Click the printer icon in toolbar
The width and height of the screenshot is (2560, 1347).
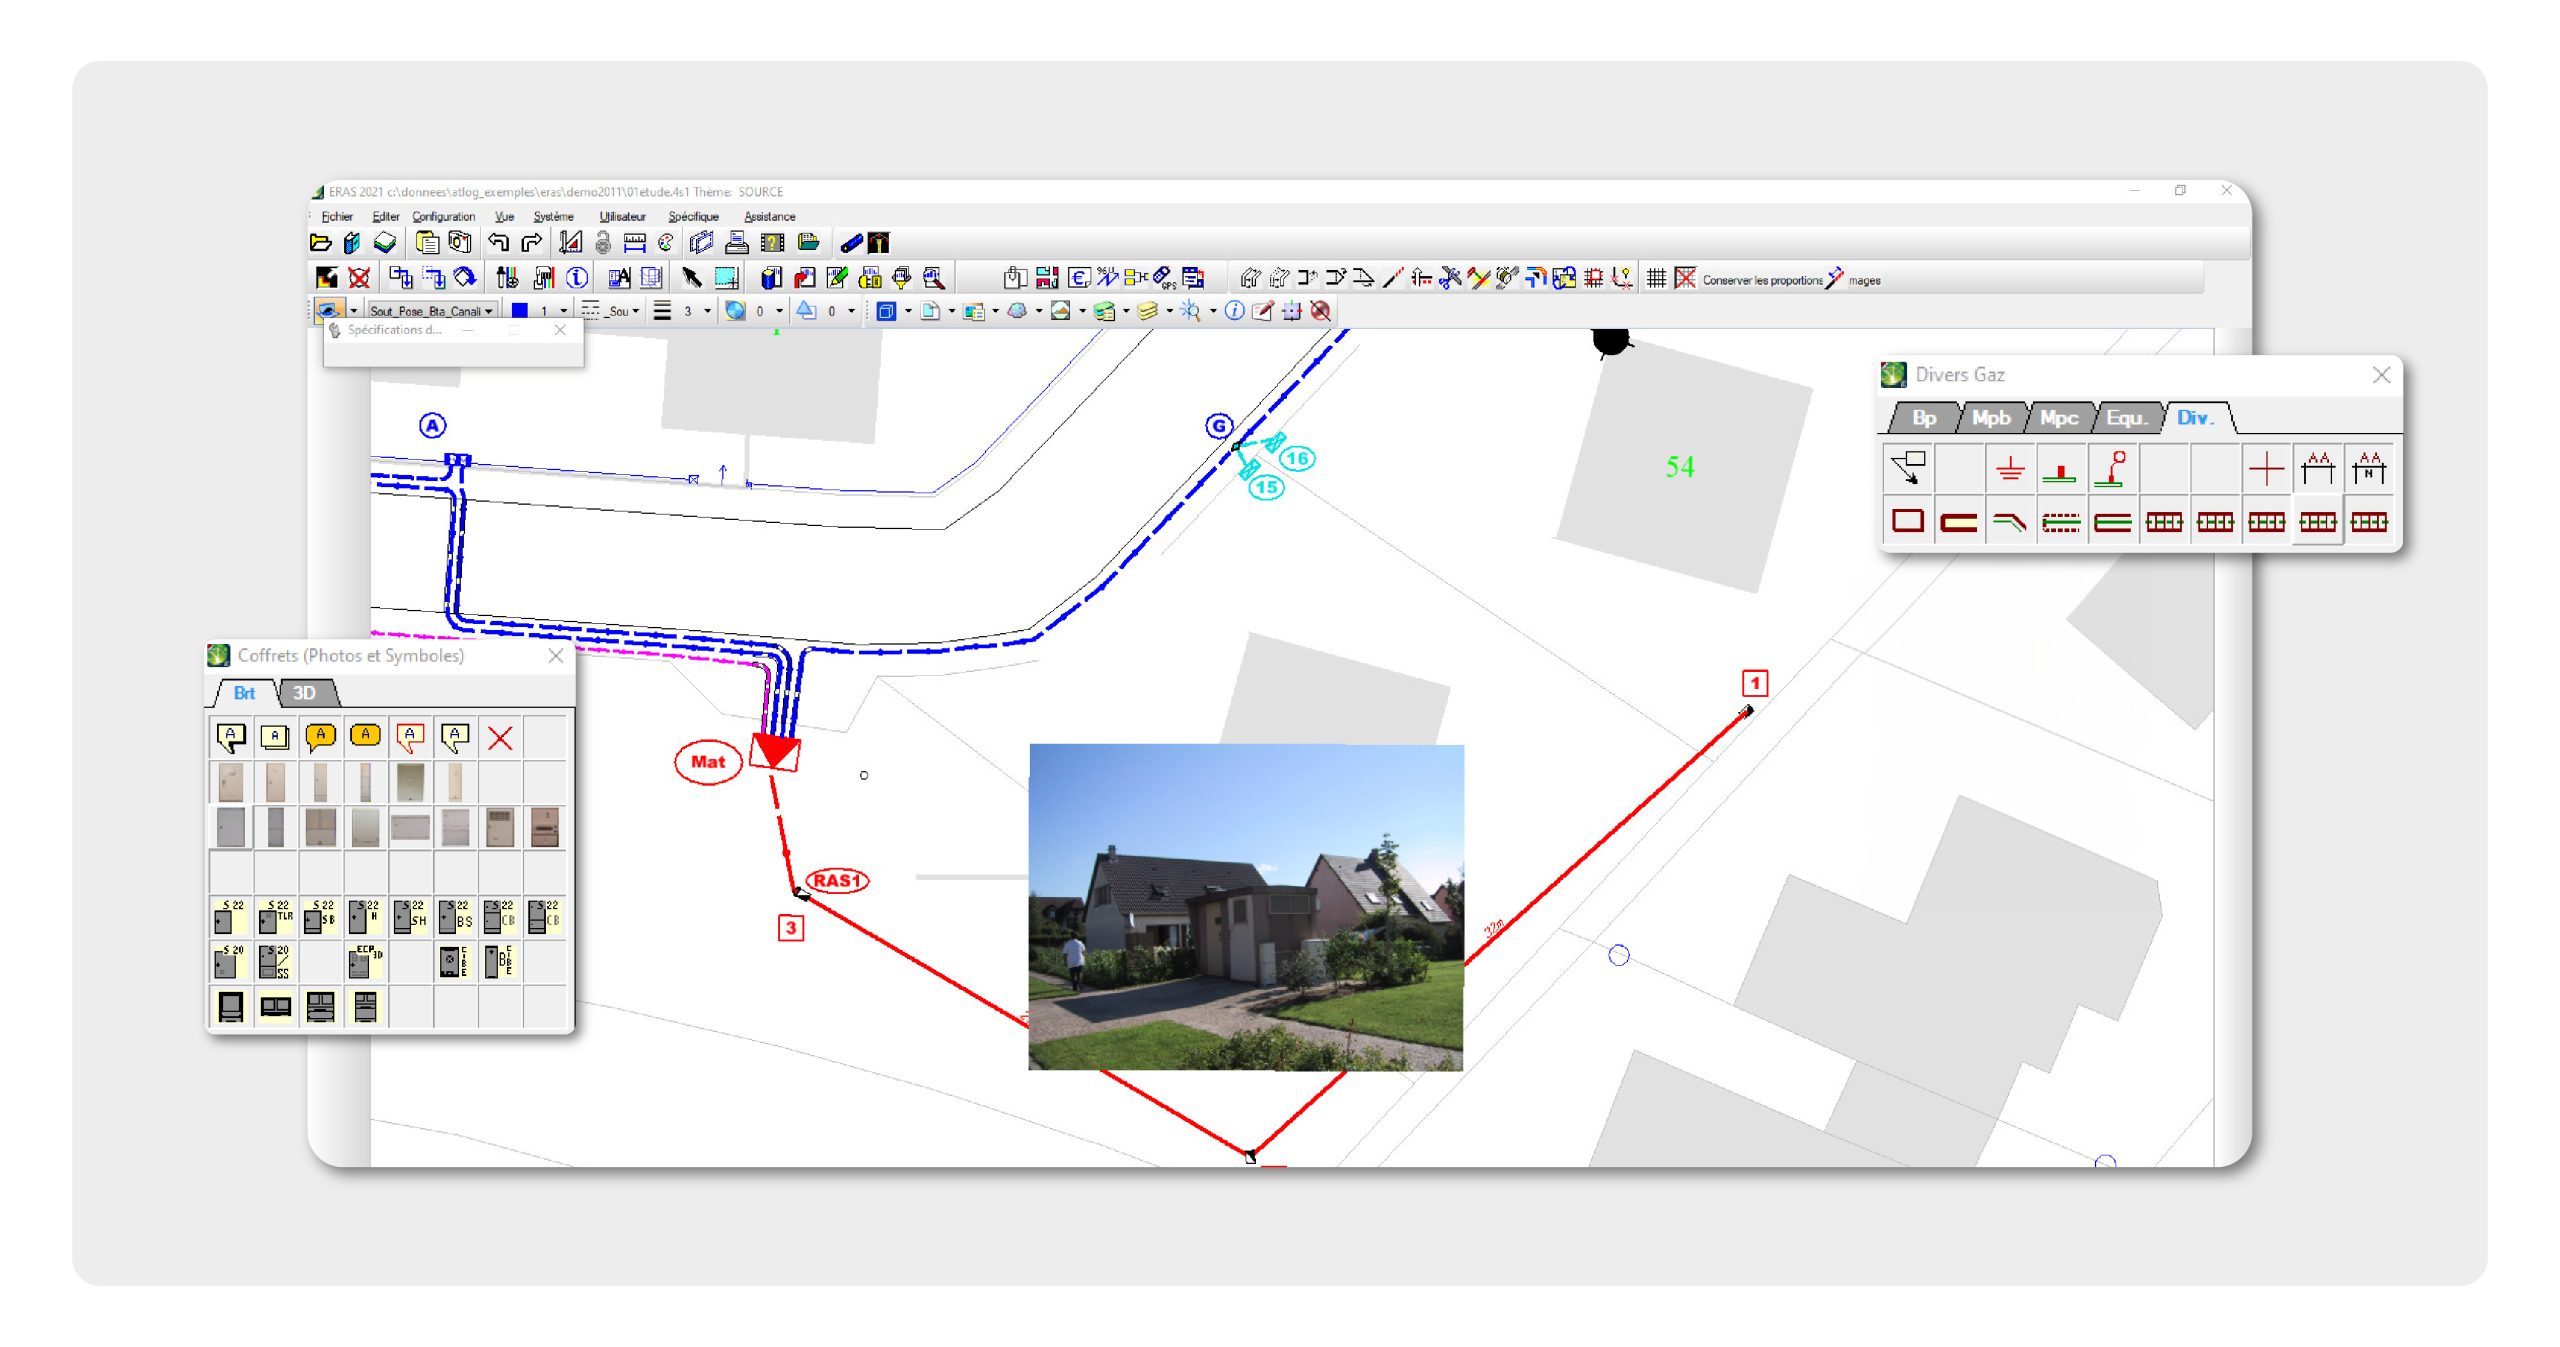(737, 242)
